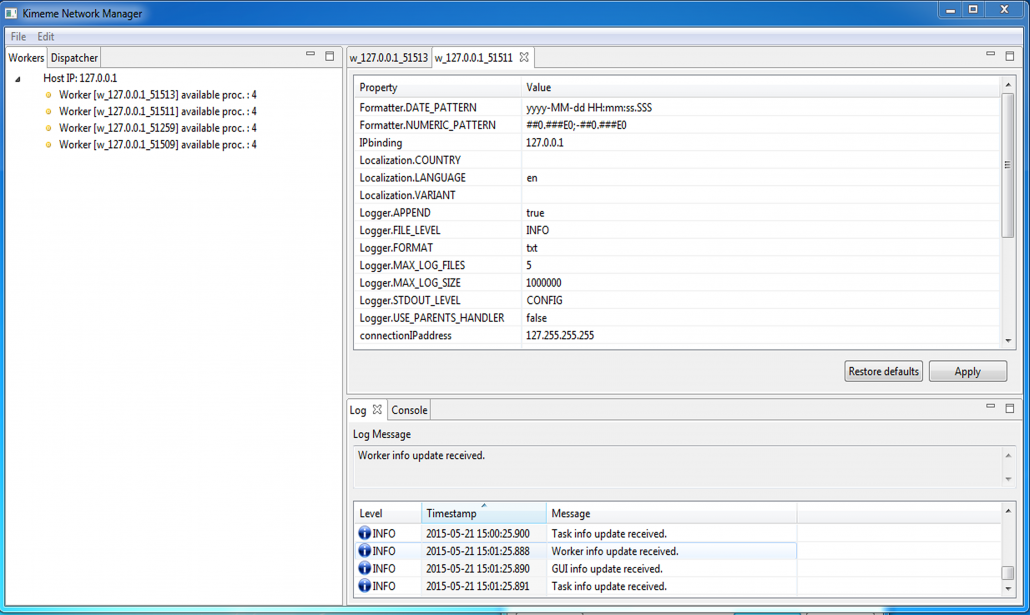
Task: Click status dot of worker w_127.0.0.1_51511
Action: (48, 112)
